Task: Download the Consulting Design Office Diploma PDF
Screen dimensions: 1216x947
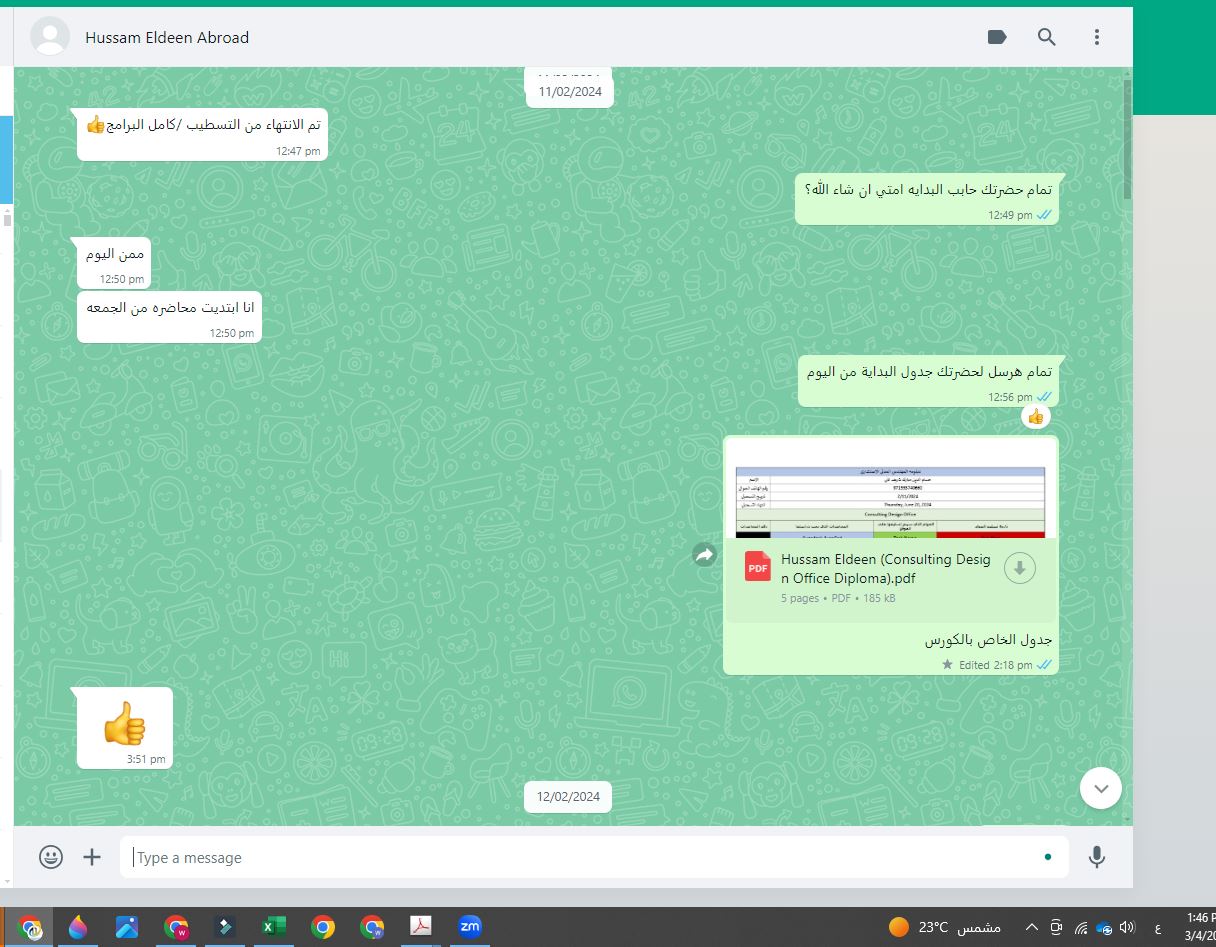Action: (1019, 568)
